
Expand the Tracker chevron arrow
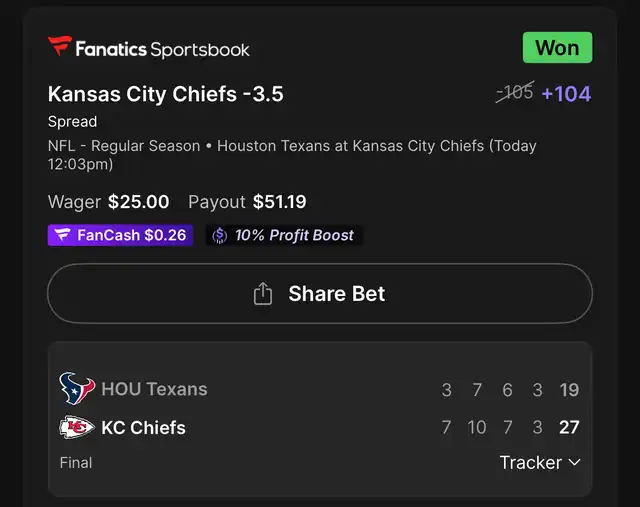click(x=574, y=463)
